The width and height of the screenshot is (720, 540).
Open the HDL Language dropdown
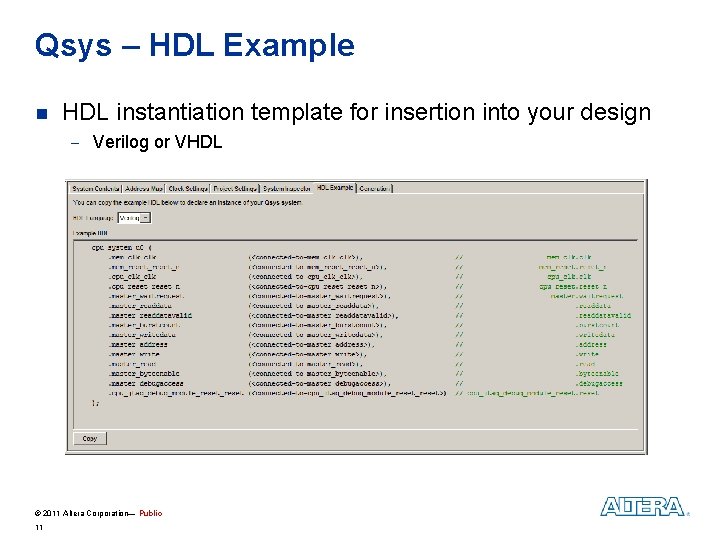point(135,218)
